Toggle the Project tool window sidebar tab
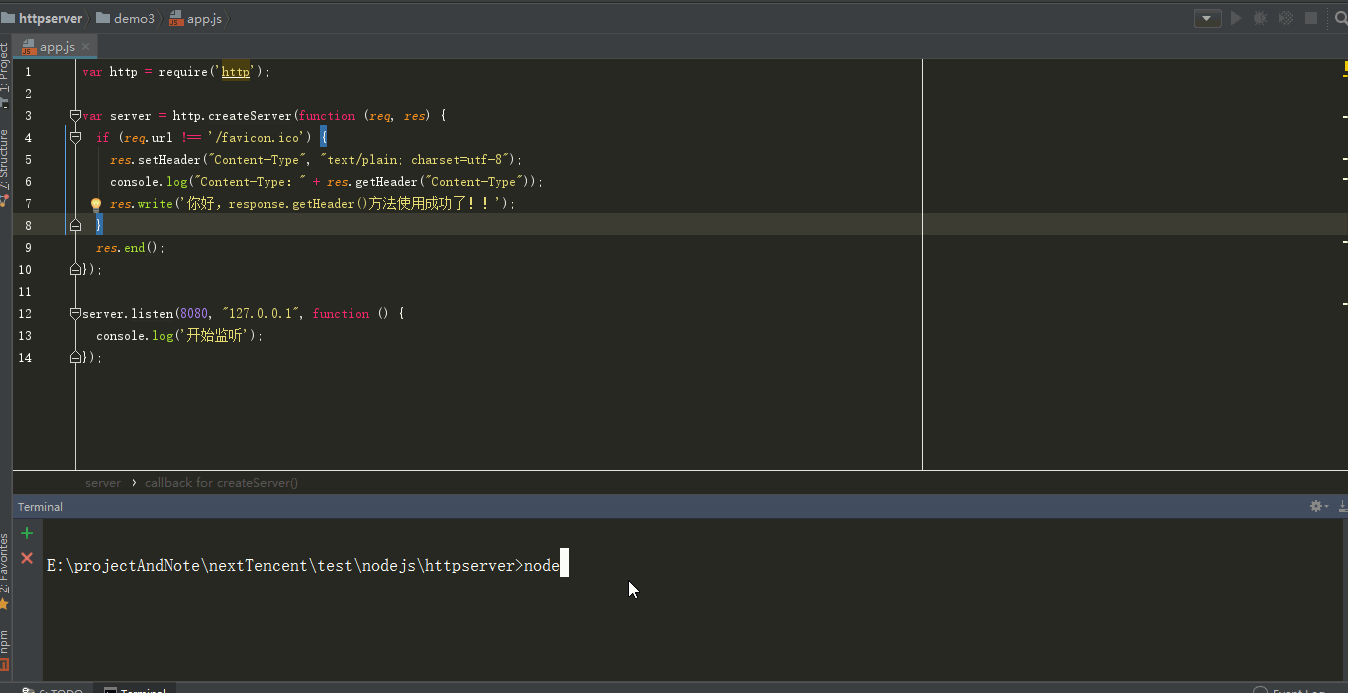The height and width of the screenshot is (693, 1348). 5,68
